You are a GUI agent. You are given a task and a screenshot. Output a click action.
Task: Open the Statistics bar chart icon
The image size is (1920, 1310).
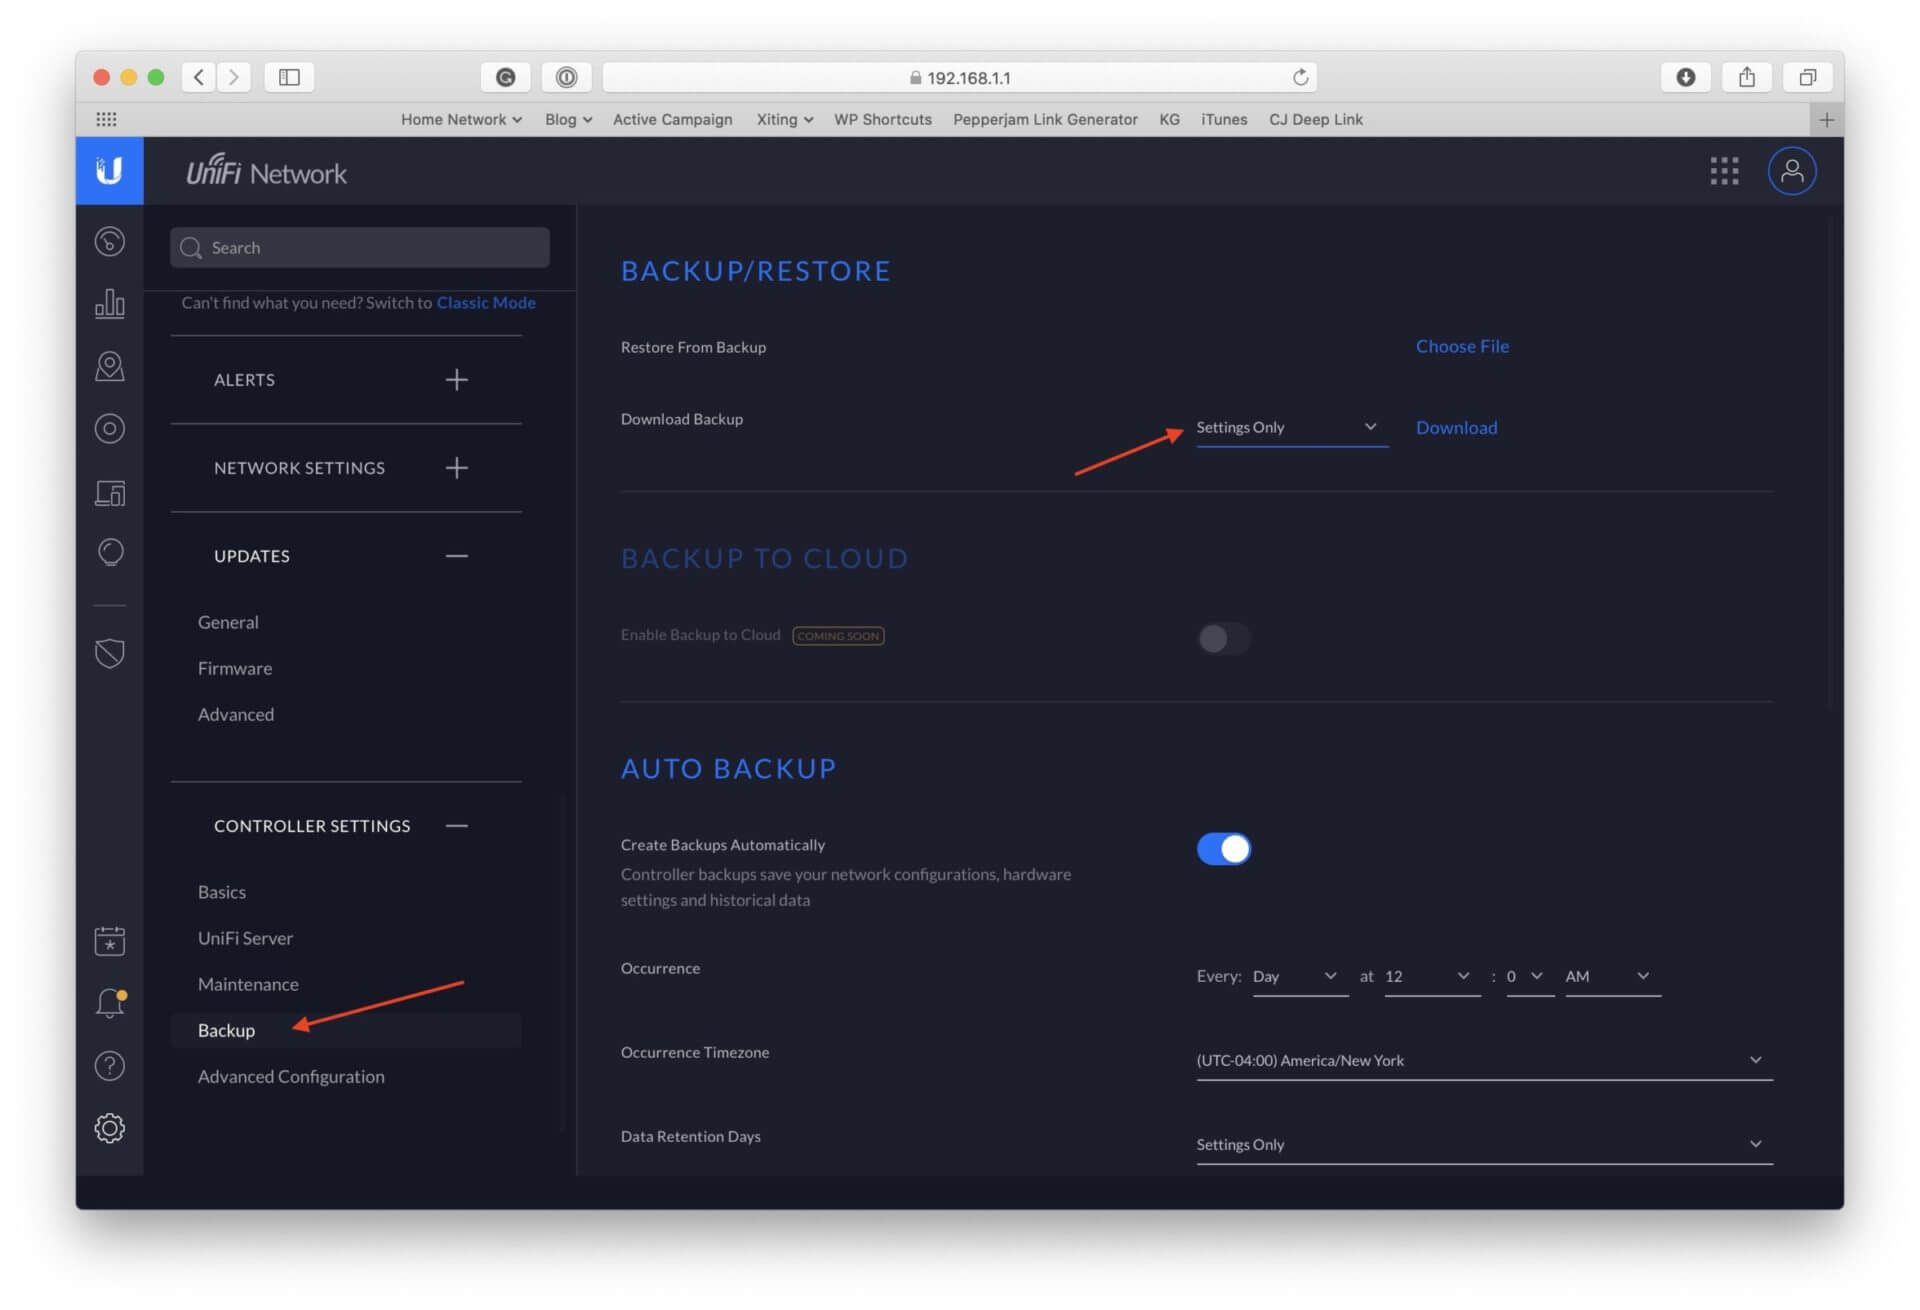pos(110,303)
